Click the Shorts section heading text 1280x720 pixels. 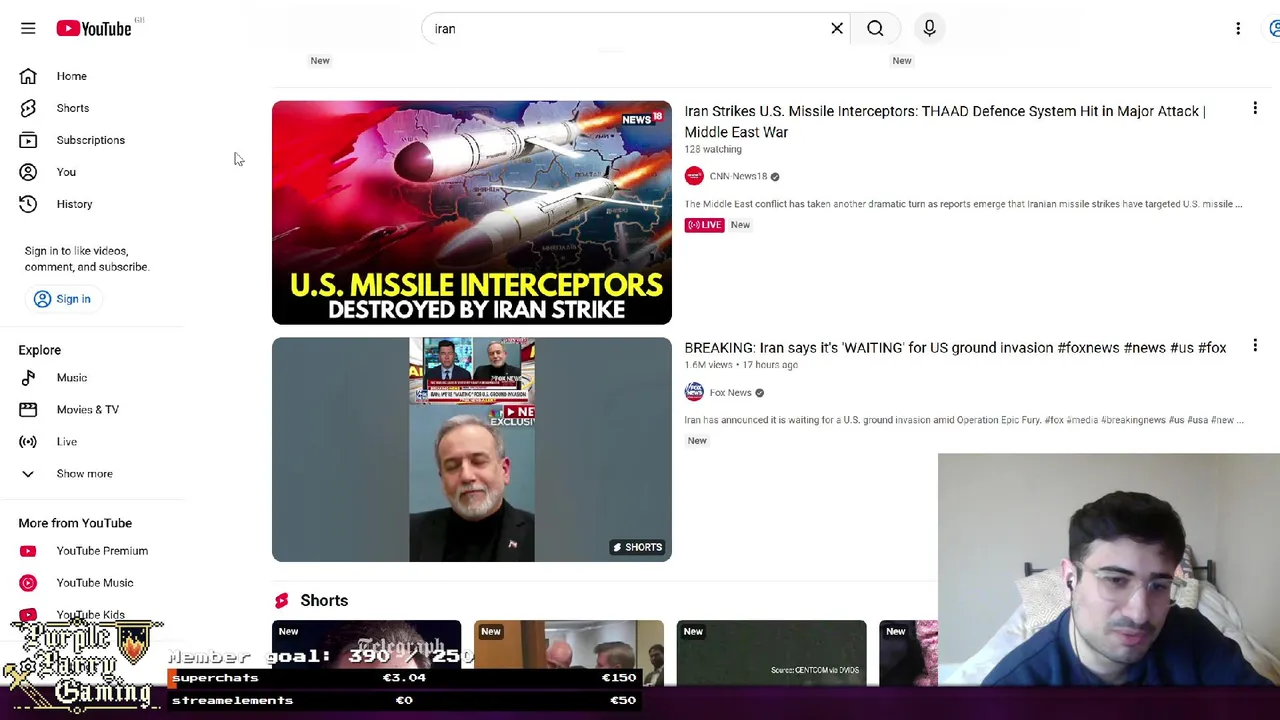click(x=324, y=601)
